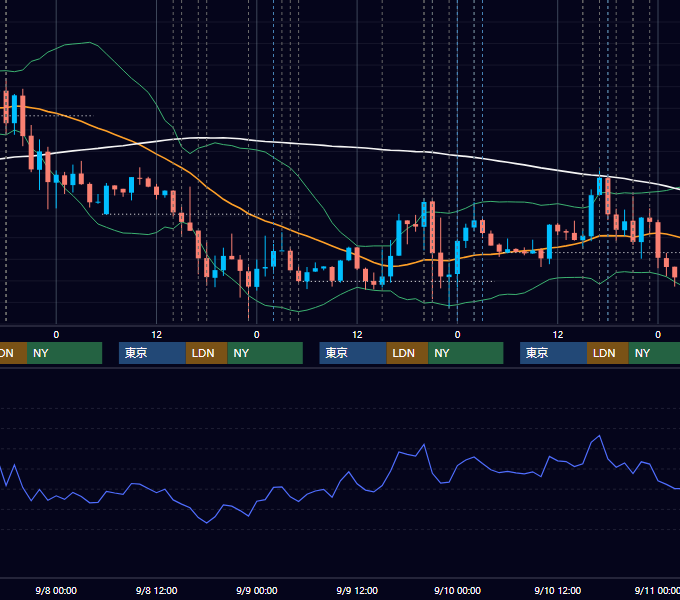Click the 9/8 00:00 time axis label
Image resolution: width=680 pixels, height=600 pixels.
[56, 590]
